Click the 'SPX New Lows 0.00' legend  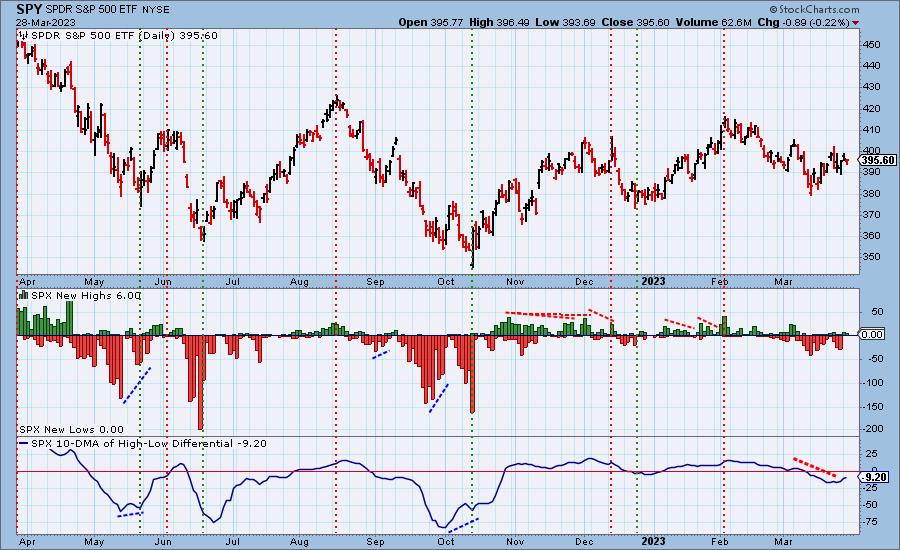[x=71, y=429]
